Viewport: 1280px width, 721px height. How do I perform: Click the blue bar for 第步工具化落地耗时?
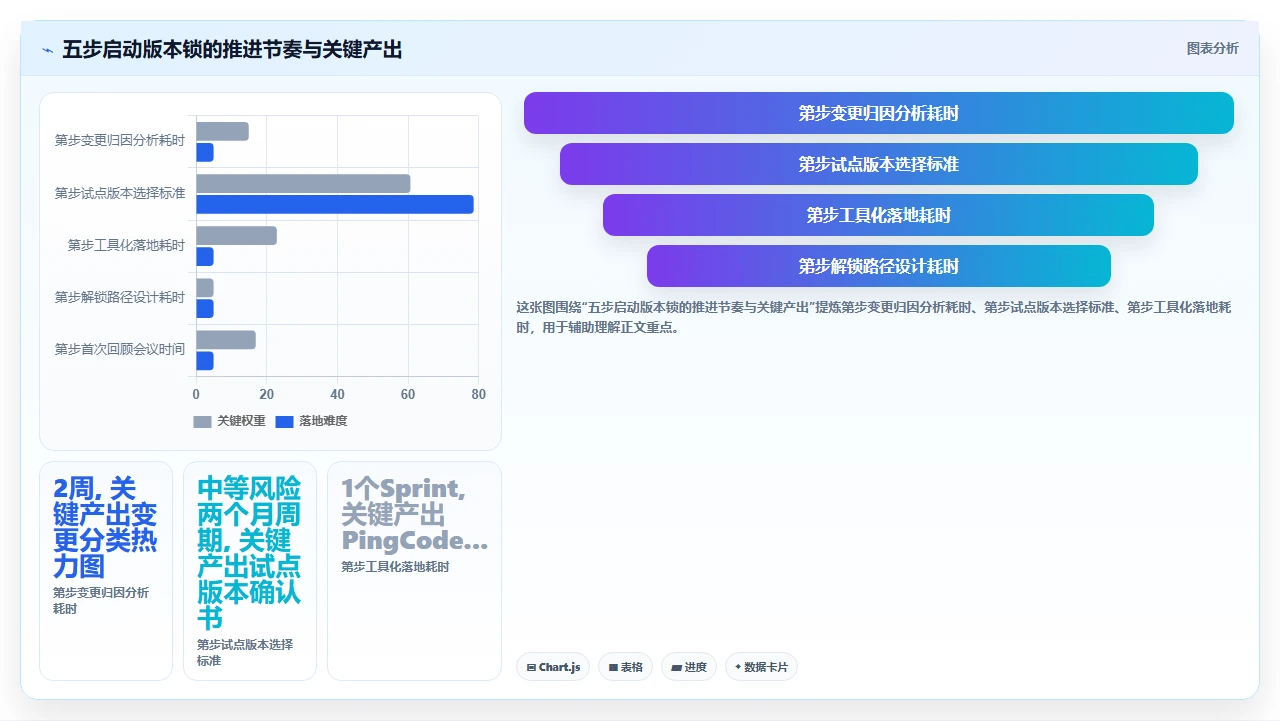coord(205,257)
